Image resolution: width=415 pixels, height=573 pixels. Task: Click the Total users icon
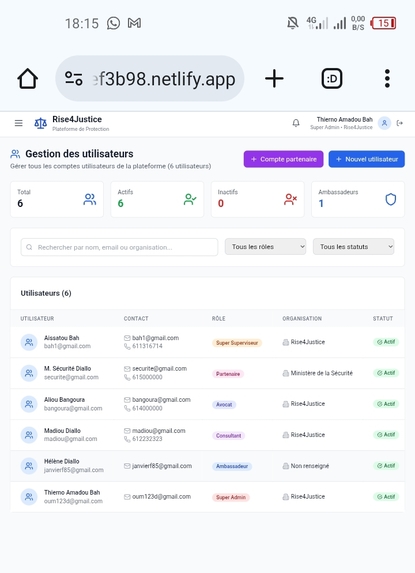(90, 199)
